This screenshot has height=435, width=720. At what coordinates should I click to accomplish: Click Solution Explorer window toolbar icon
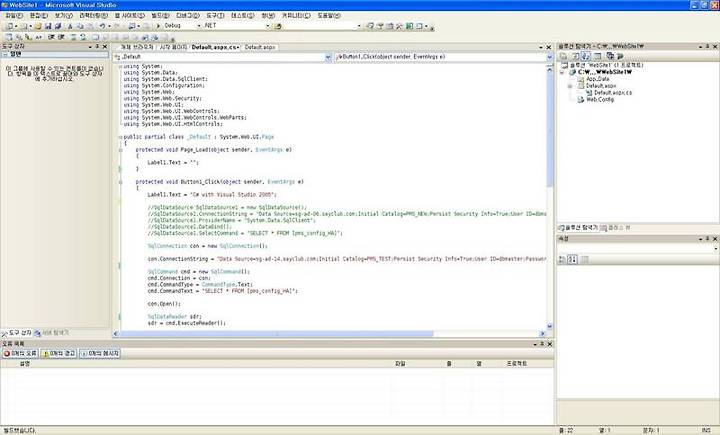click(x=371, y=26)
